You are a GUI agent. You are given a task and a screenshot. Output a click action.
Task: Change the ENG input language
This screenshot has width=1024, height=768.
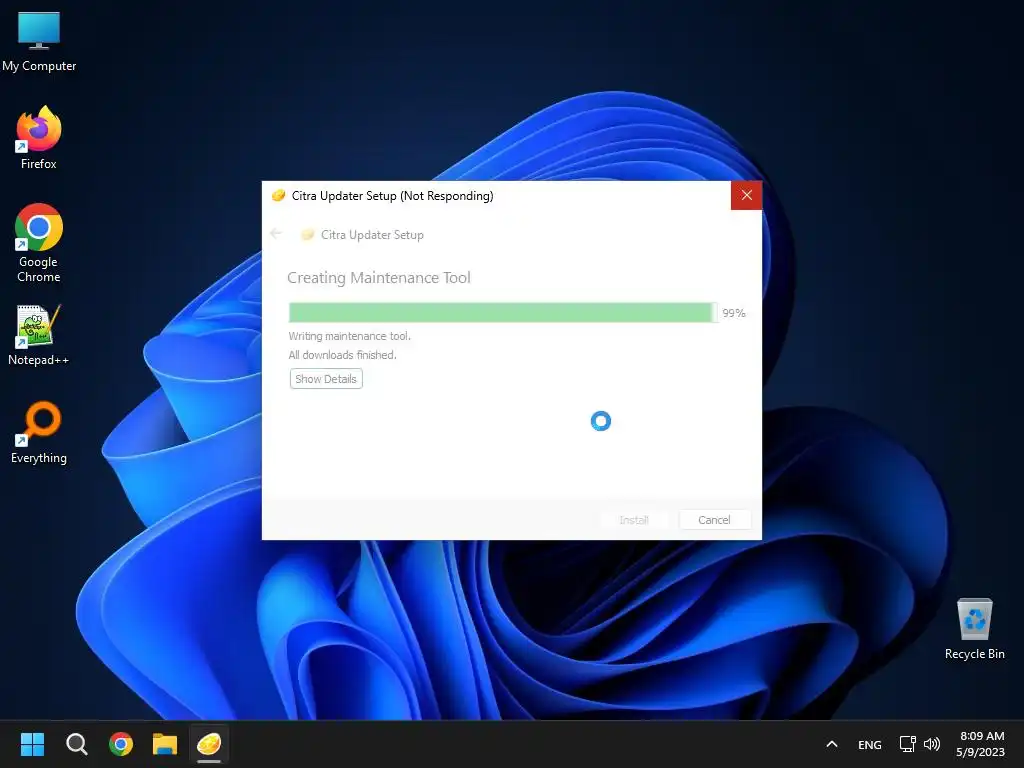(x=869, y=744)
